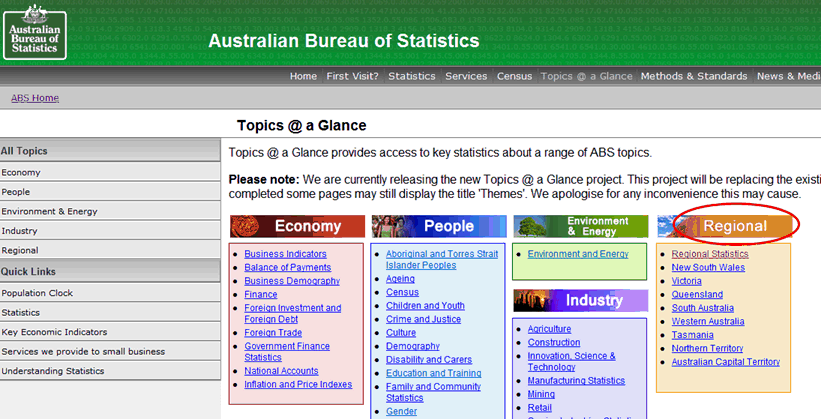Image resolution: width=821 pixels, height=419 pixels.
Task: Follow the ABS Home breadcrumb link
Action: click(35, 98)
